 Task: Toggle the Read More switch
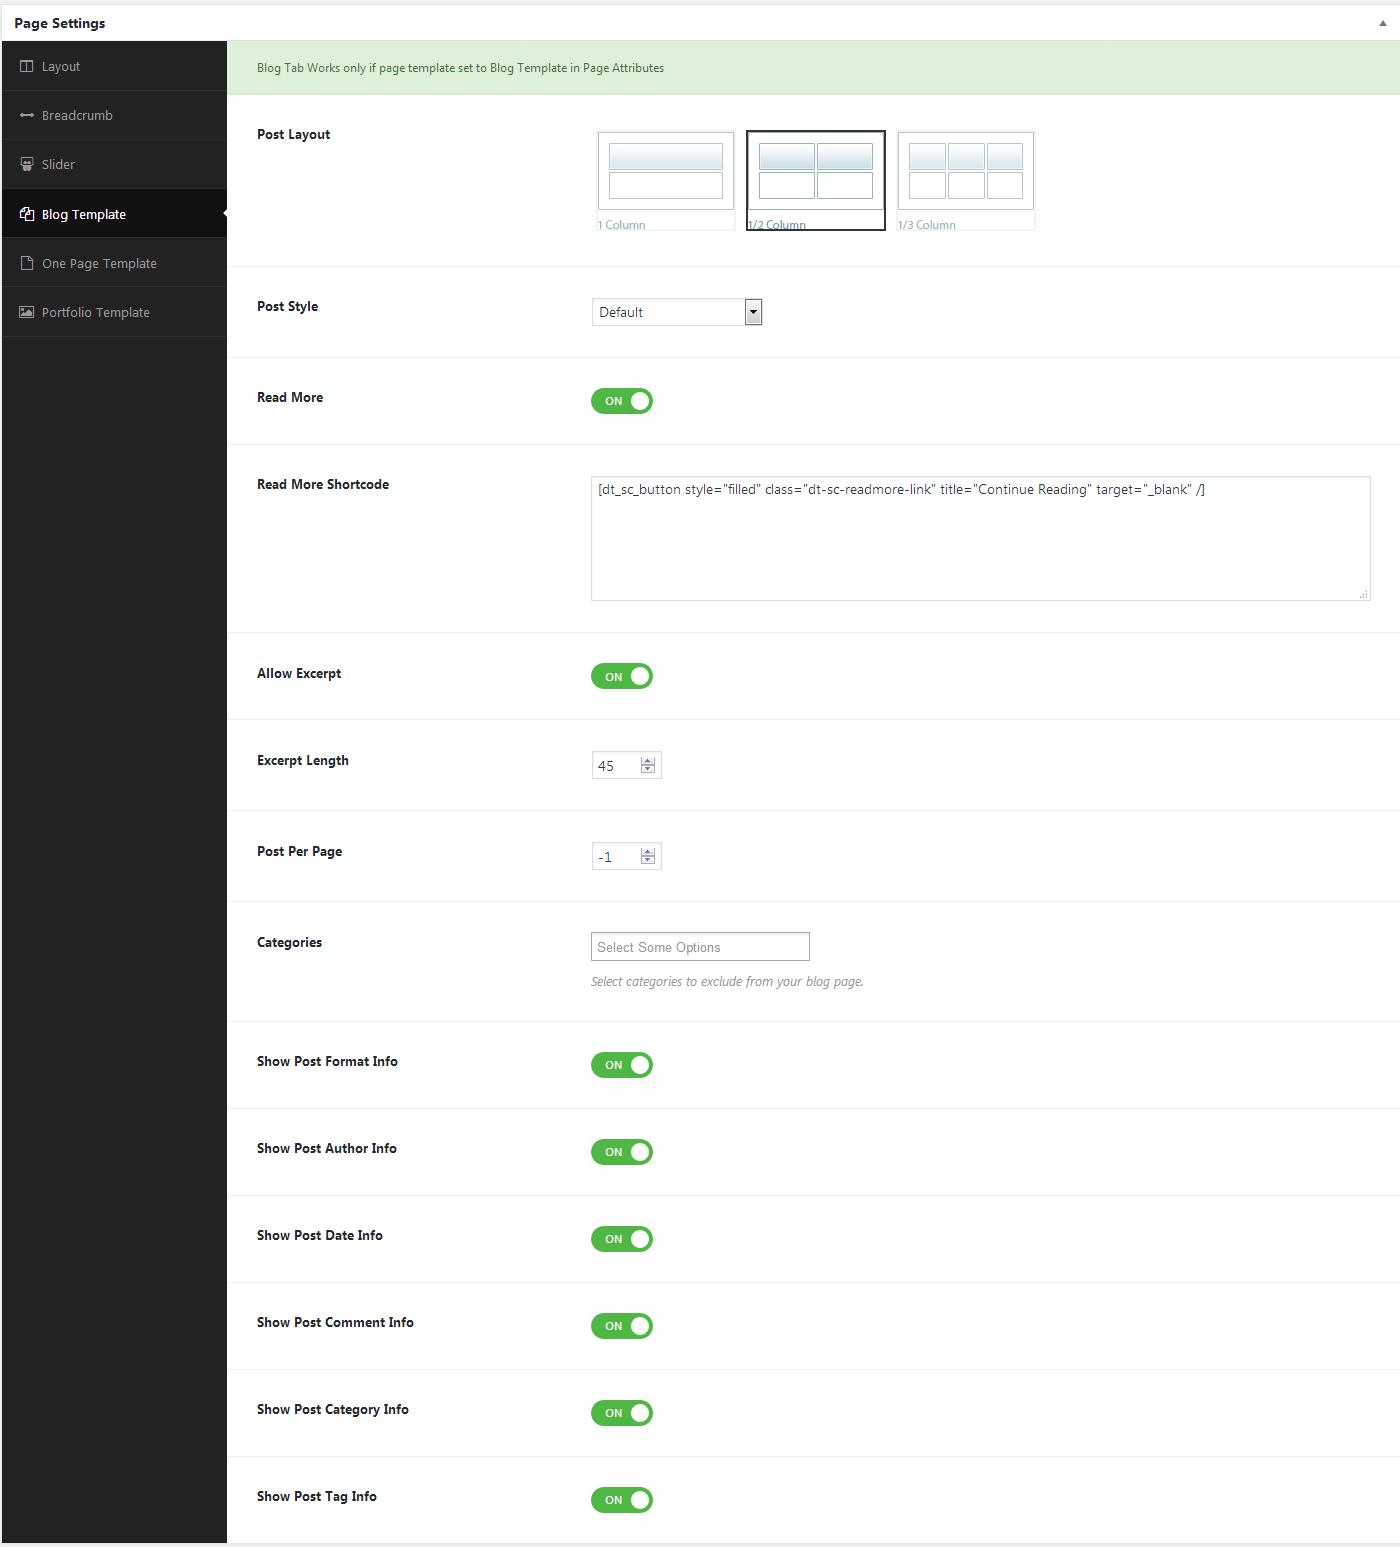[622, 401]
